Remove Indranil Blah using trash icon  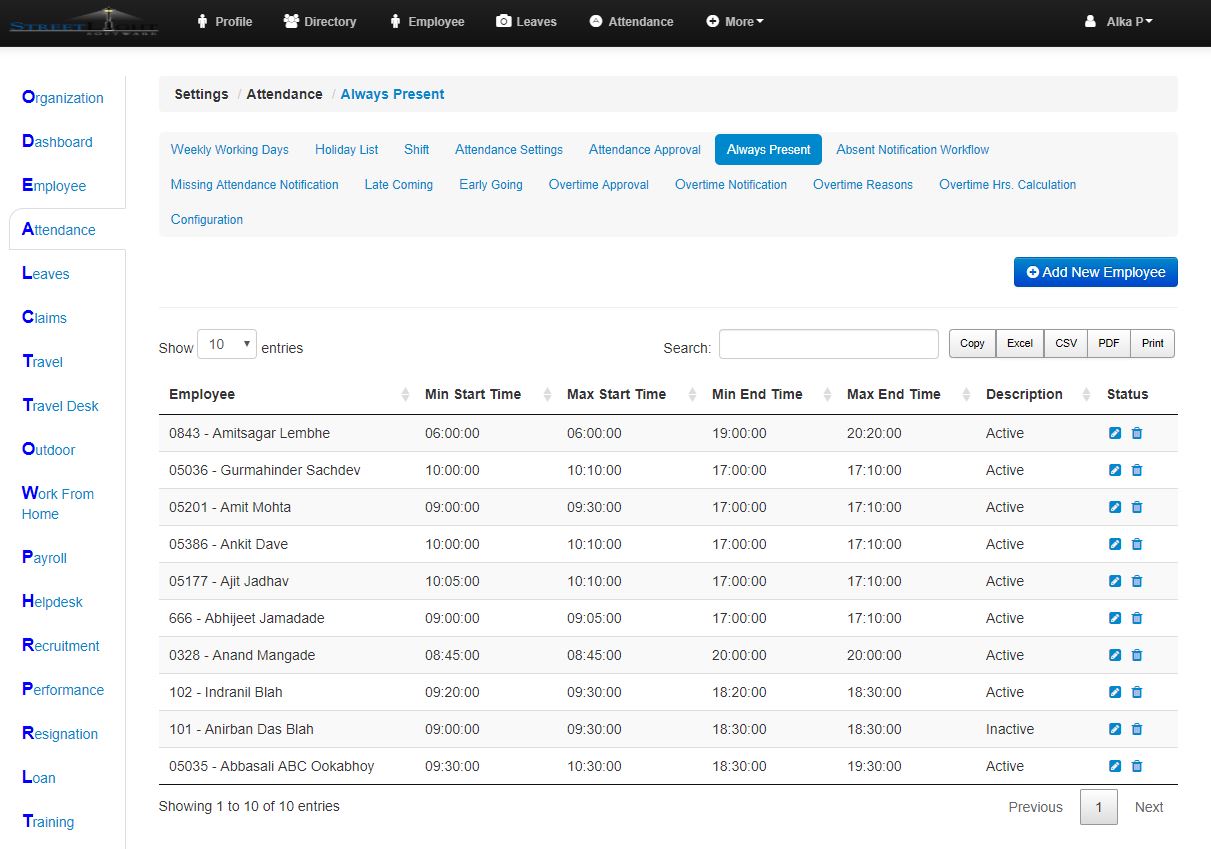(x=1137, y=692)
